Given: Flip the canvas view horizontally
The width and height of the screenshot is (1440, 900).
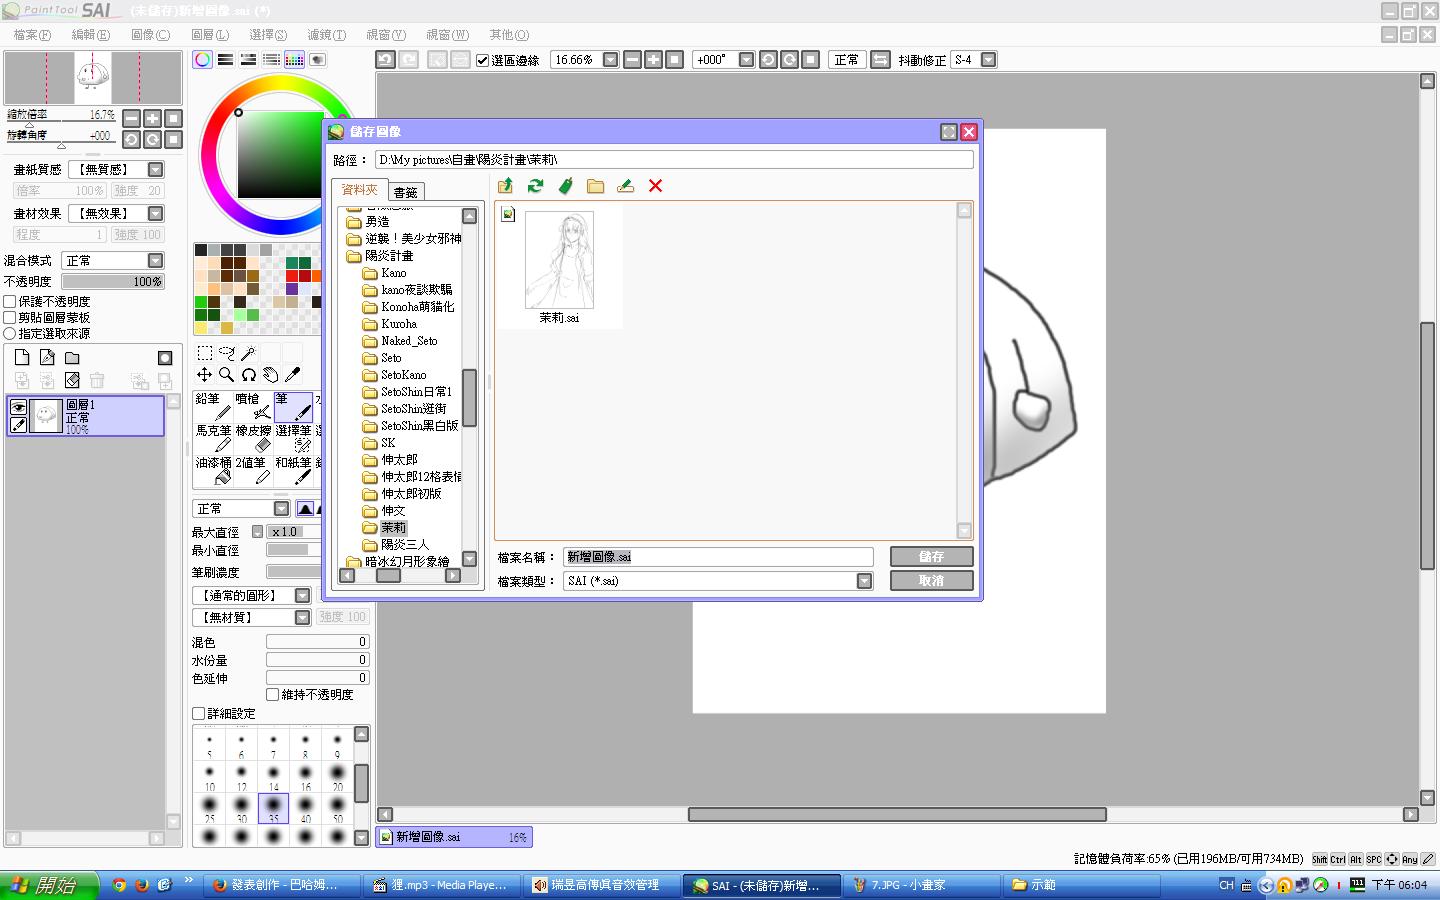Looking at the screenshot, I should 880,60.
